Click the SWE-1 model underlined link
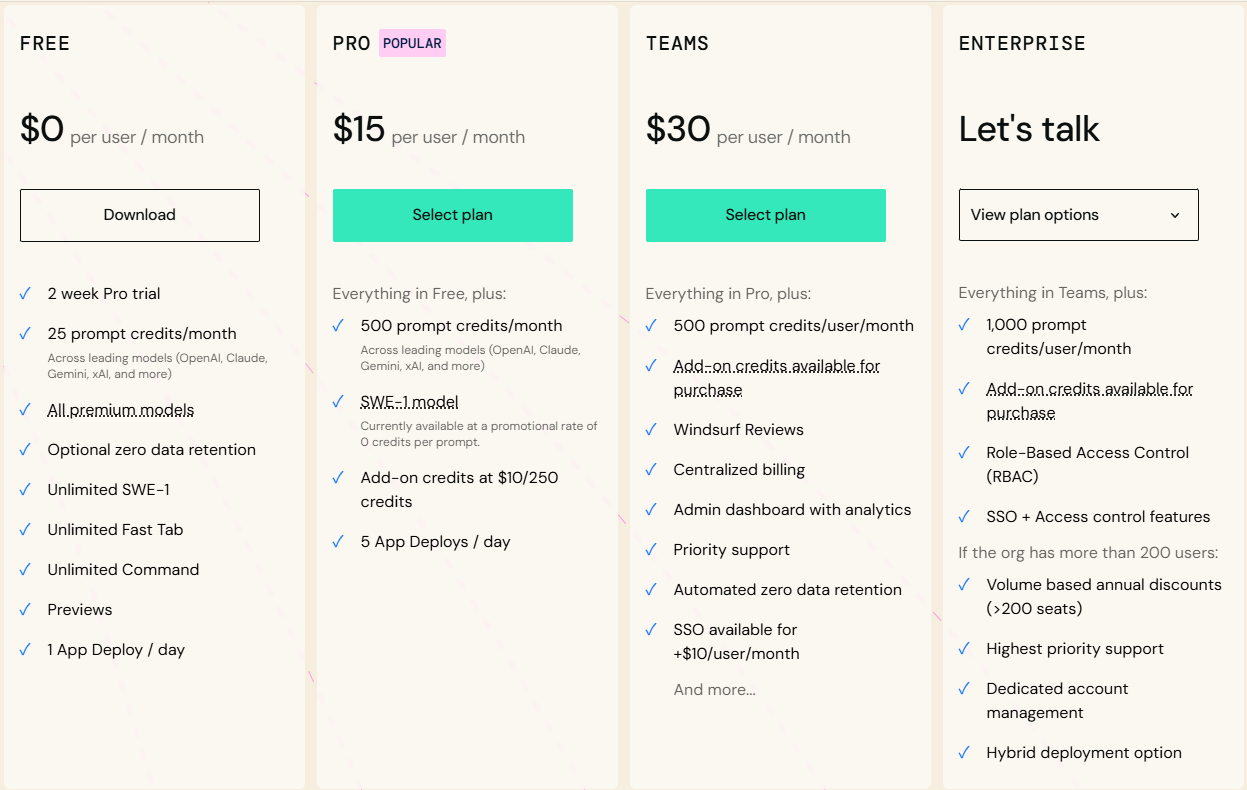 point(410,402)
